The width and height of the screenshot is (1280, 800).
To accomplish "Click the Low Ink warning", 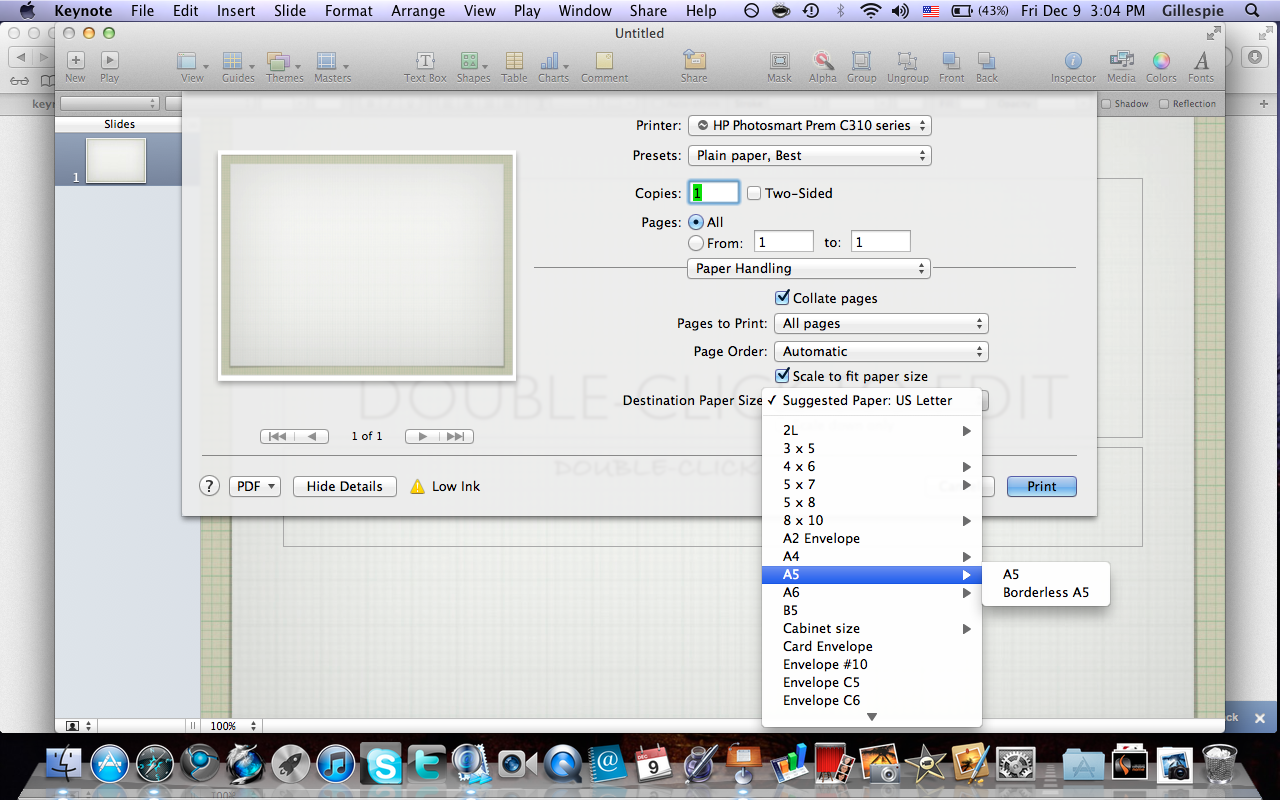I will click(445, 486).
